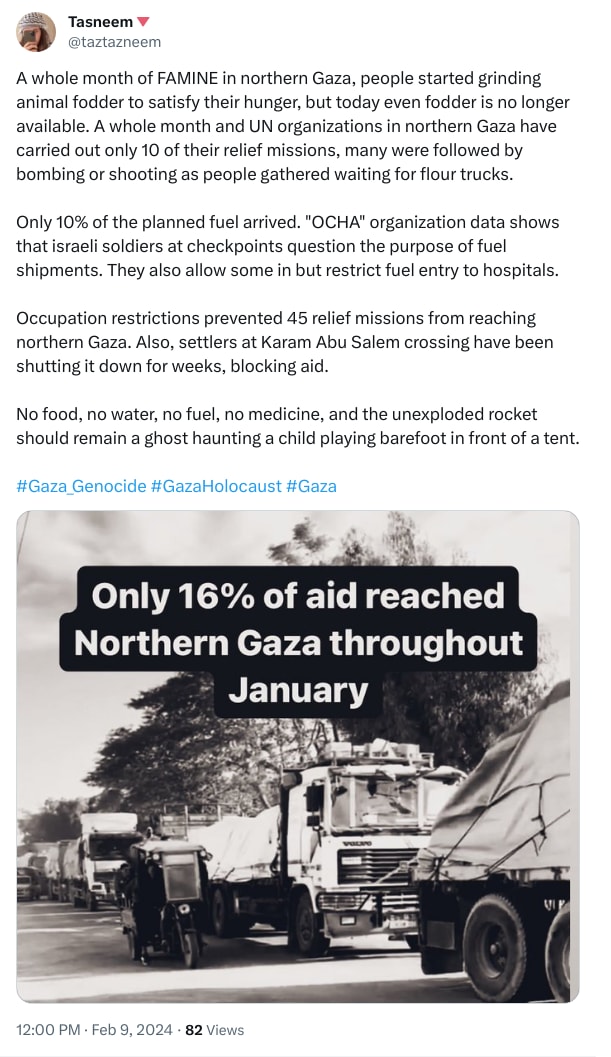This screenshot has width=611, height=1057.
Task: Click the closing paragraph about the unexploded rocket
Action: 295,425
